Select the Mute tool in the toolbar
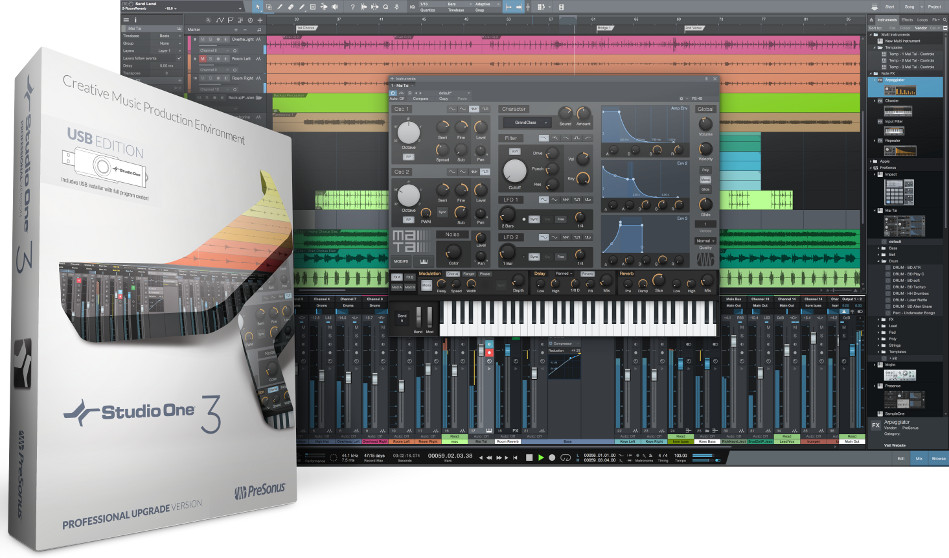Image resolution: width=949 pixels, height=558 pixels. pyautogui.click(x=312, y=7)
